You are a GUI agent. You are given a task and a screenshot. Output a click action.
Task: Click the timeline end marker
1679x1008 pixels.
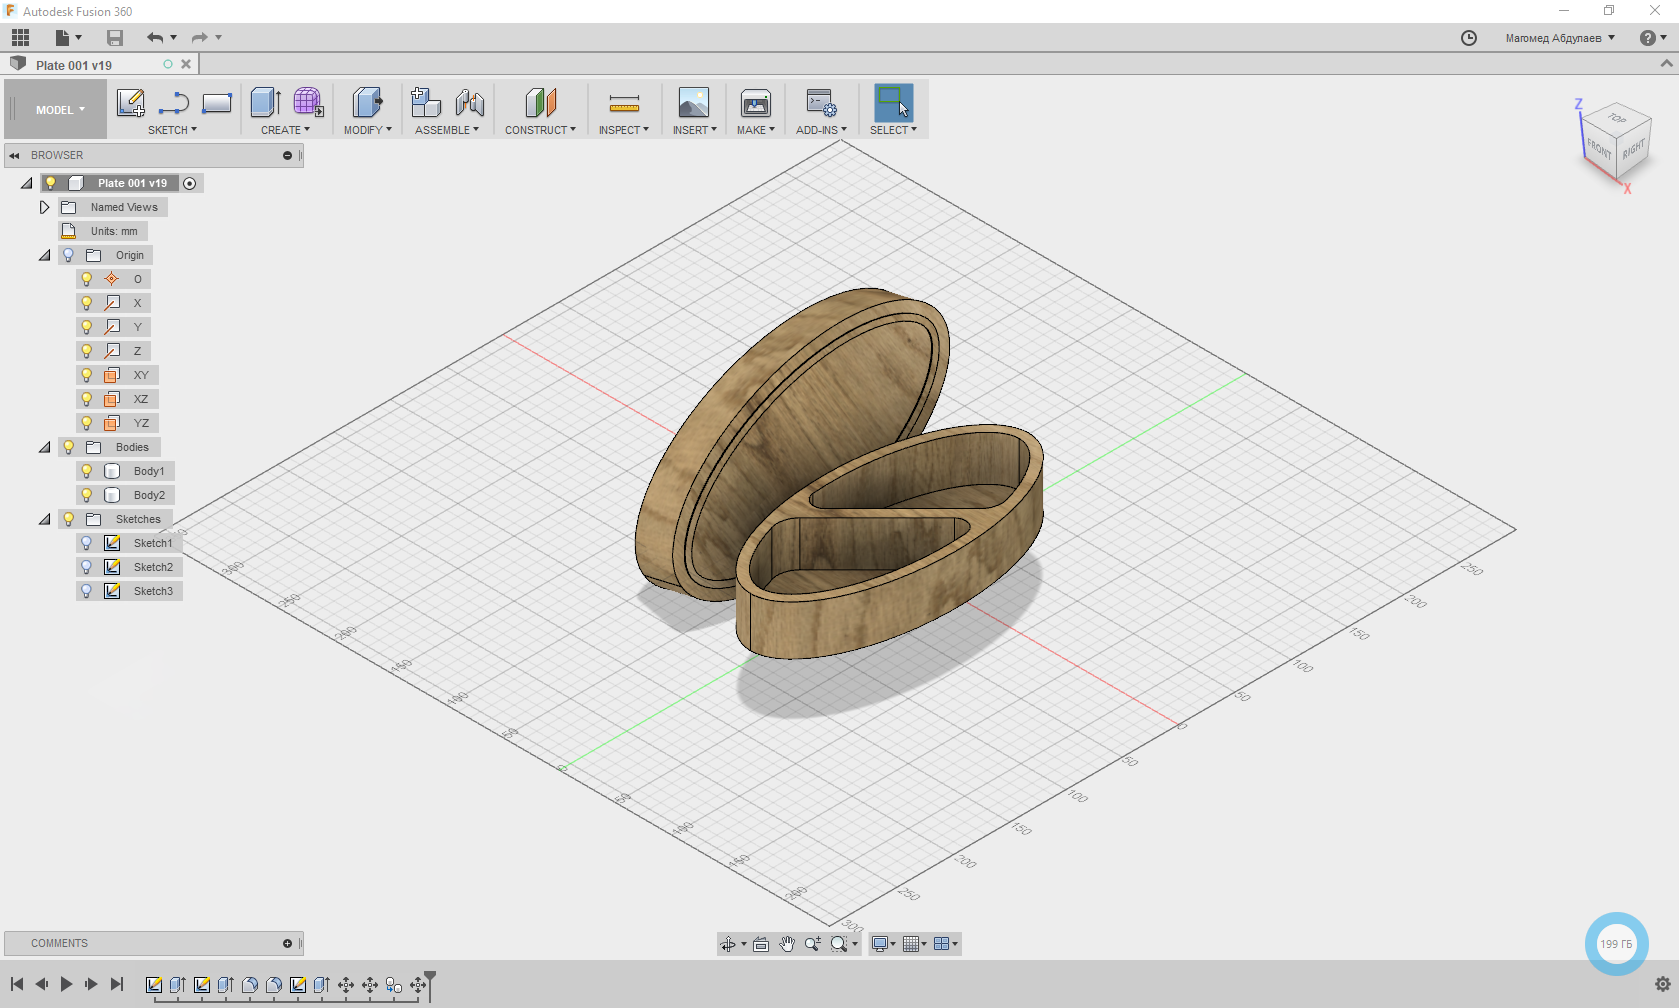coord(430,978)
